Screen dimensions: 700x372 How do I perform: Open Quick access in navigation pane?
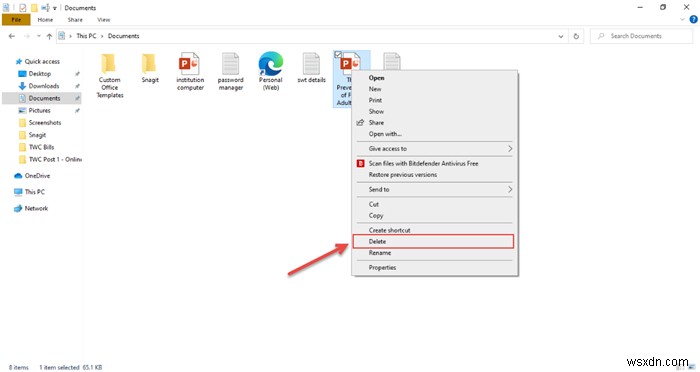(42, 62)
